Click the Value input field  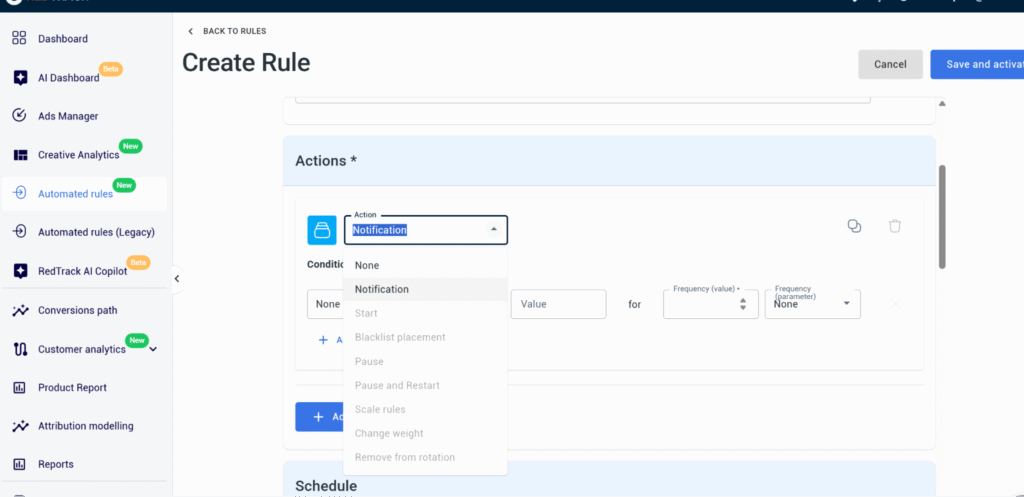point(558,304)
